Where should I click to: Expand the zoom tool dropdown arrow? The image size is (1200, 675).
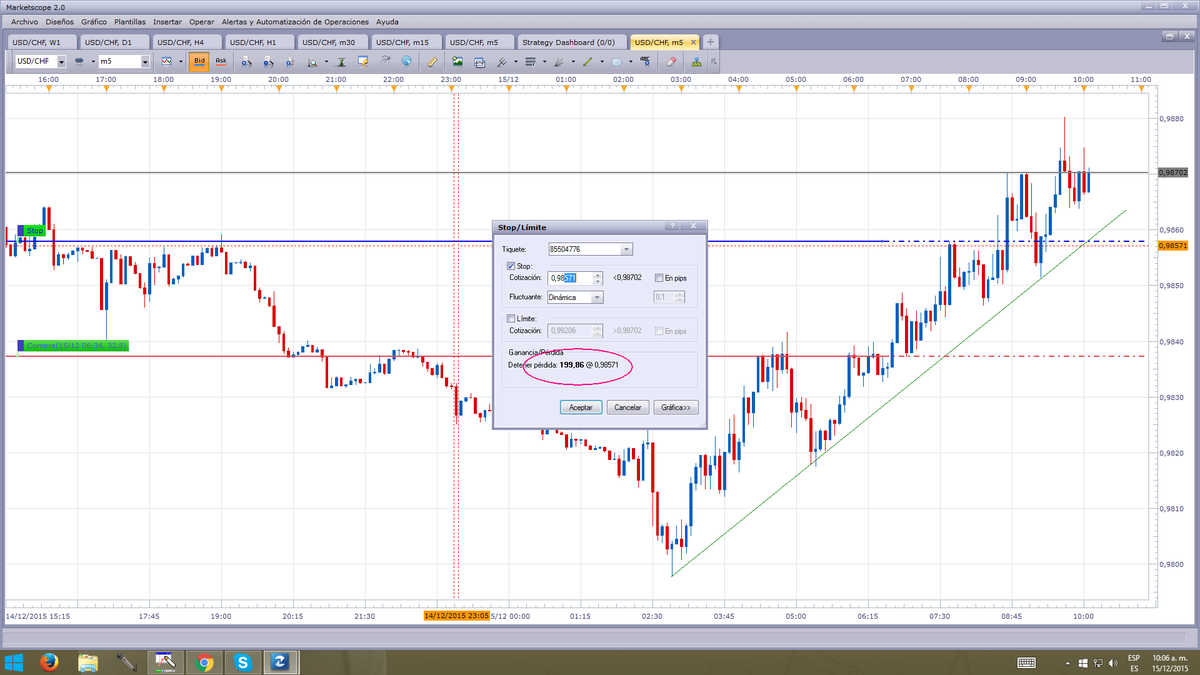(x=327, y=61)
